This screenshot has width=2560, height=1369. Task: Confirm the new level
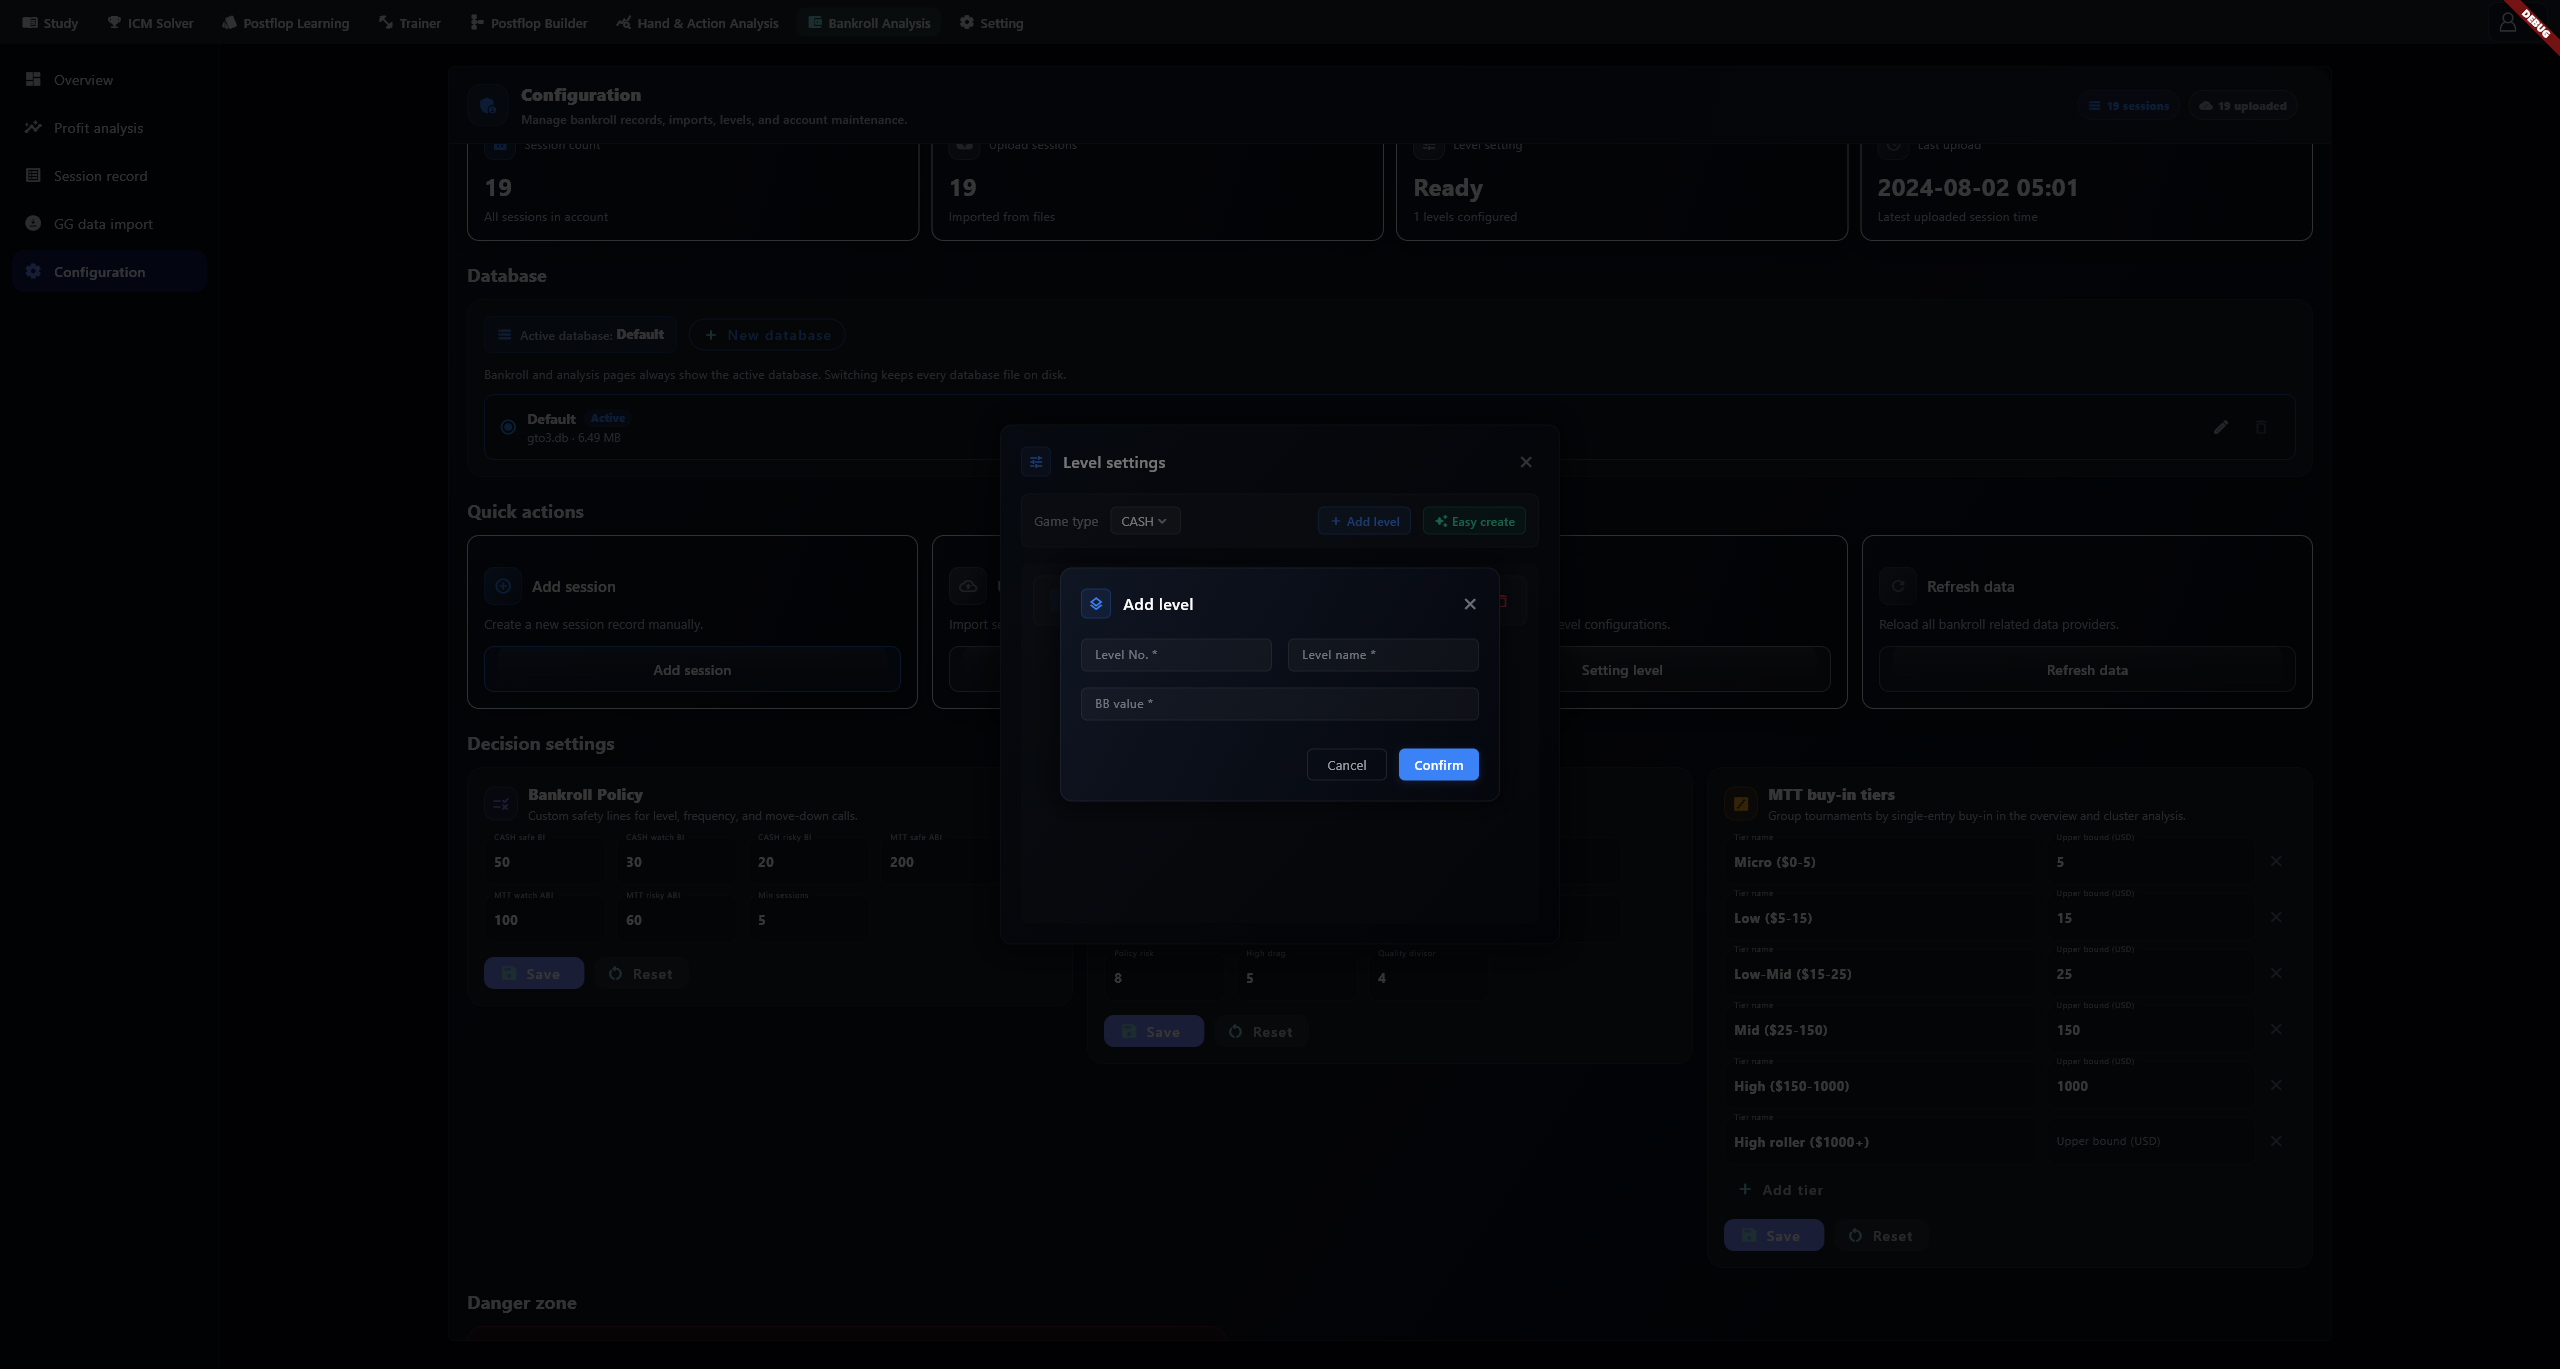click(1438, 765)
